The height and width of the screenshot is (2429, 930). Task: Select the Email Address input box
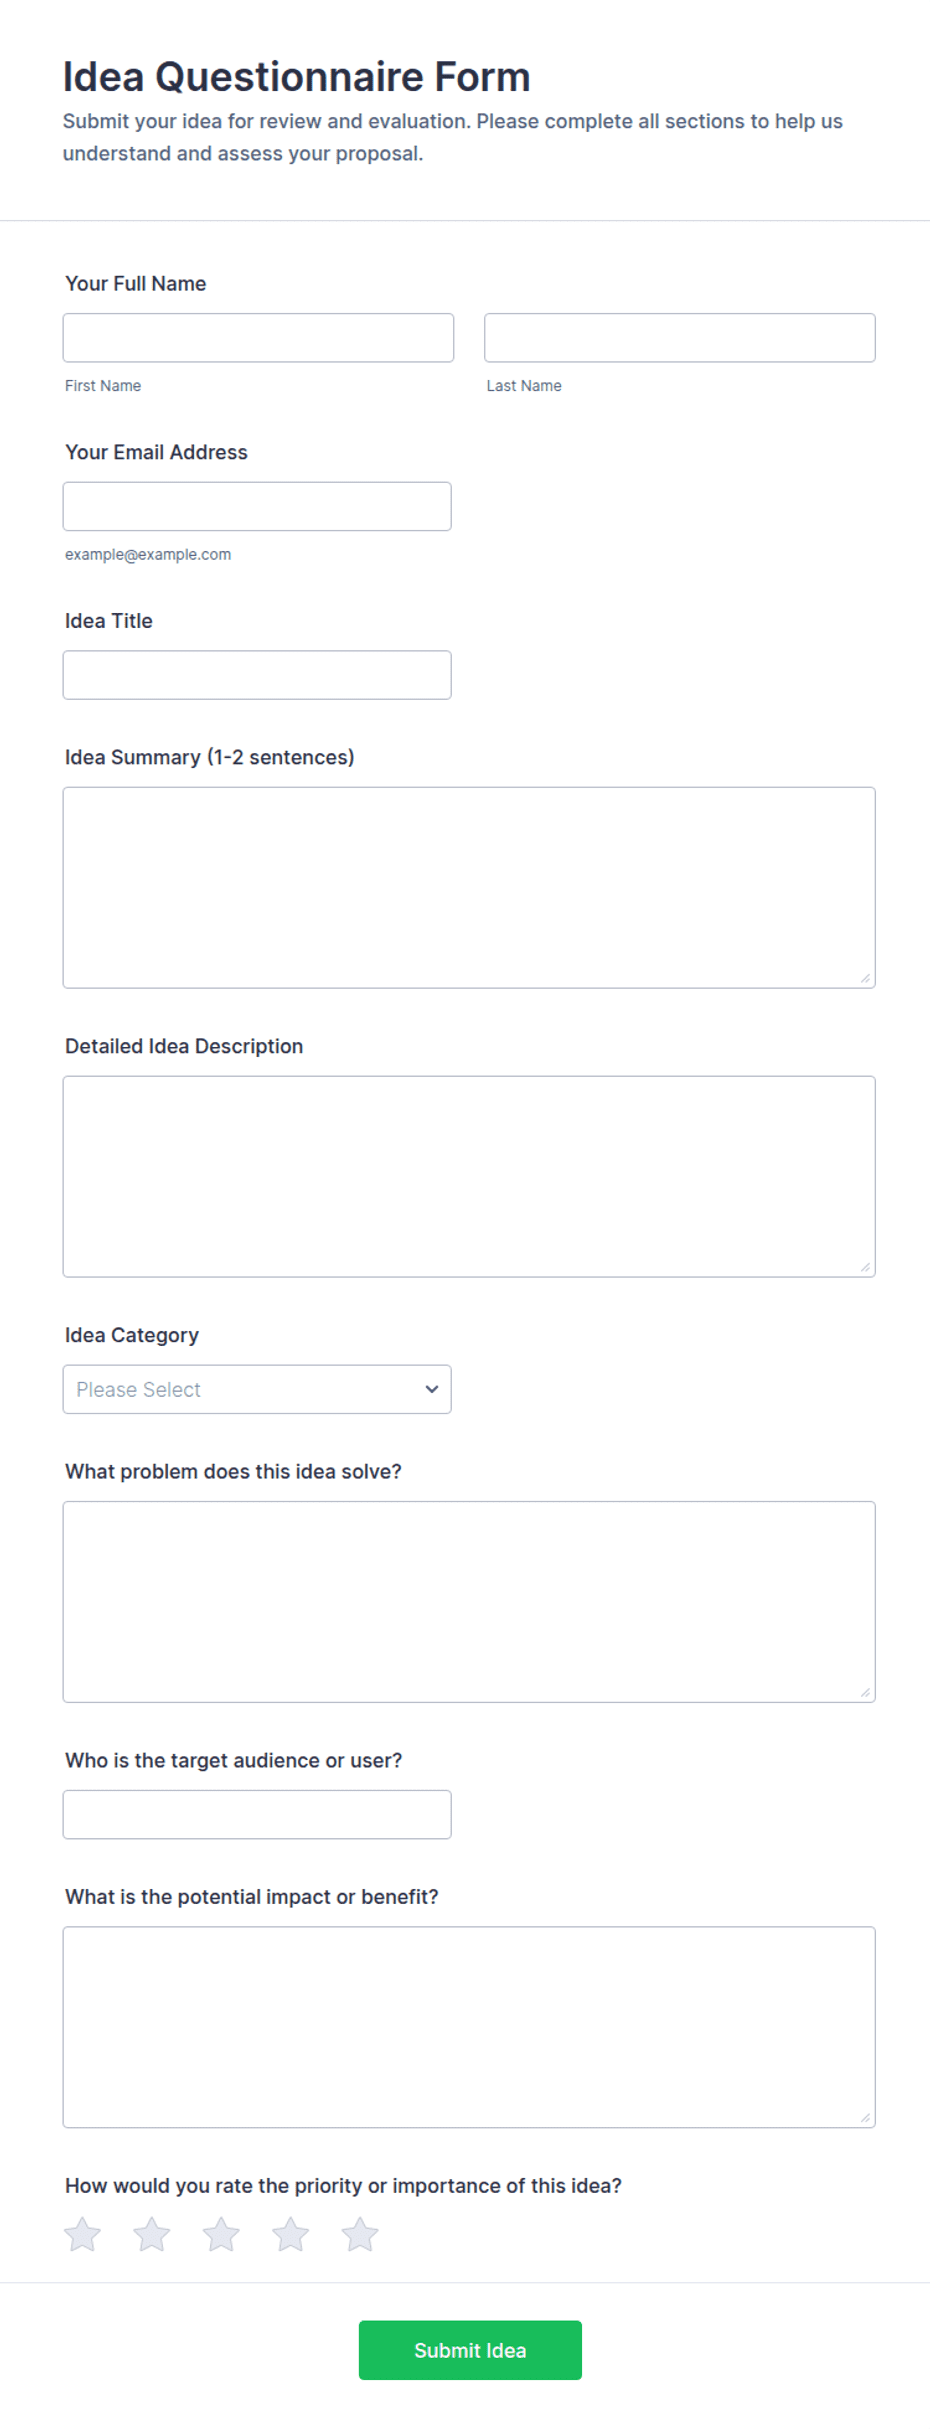[257, 506]
